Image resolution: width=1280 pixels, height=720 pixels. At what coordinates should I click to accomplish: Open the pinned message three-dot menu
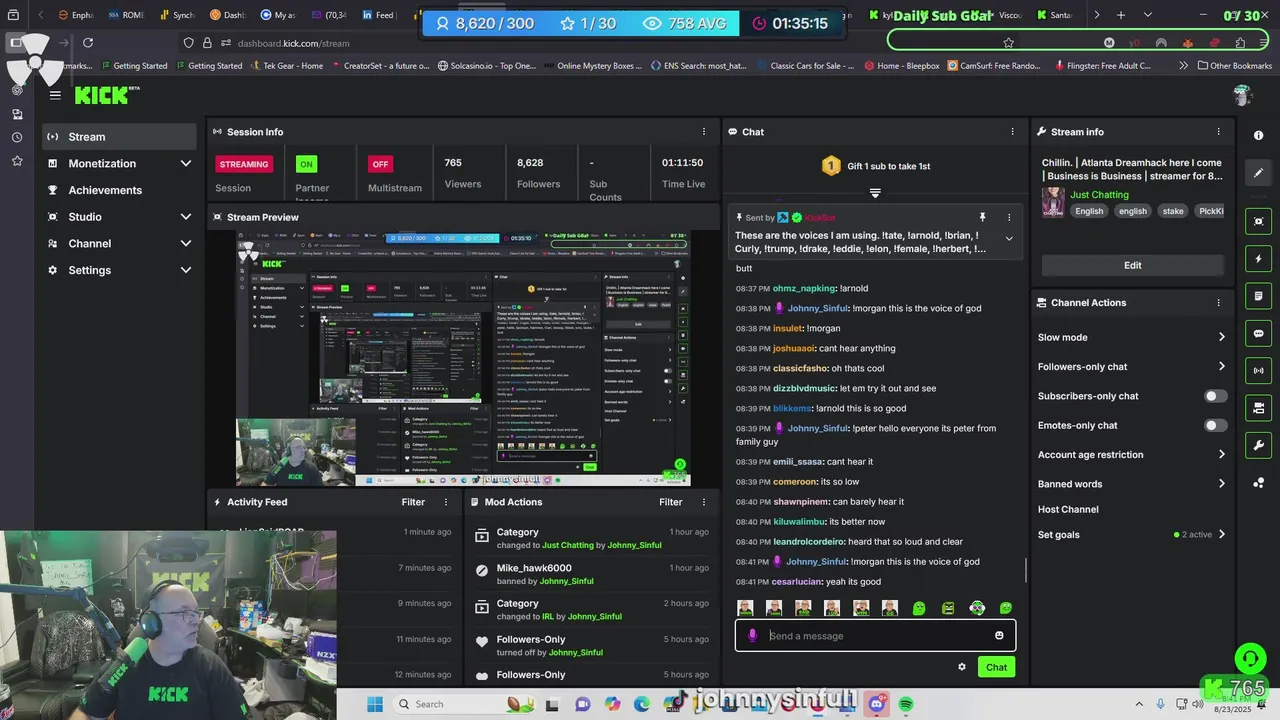point(1008,217)
